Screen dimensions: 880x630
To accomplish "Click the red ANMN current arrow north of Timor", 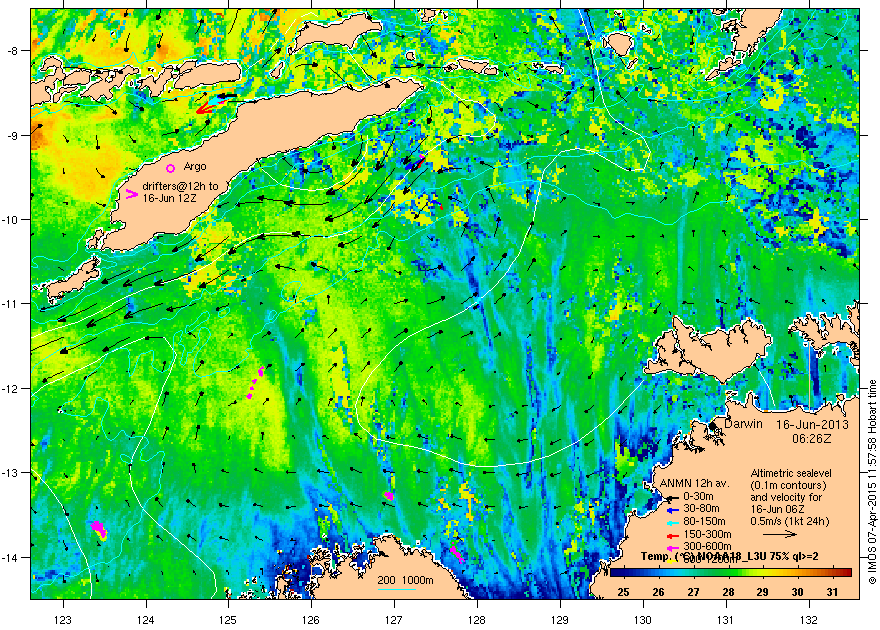I will tap(208, 108).
